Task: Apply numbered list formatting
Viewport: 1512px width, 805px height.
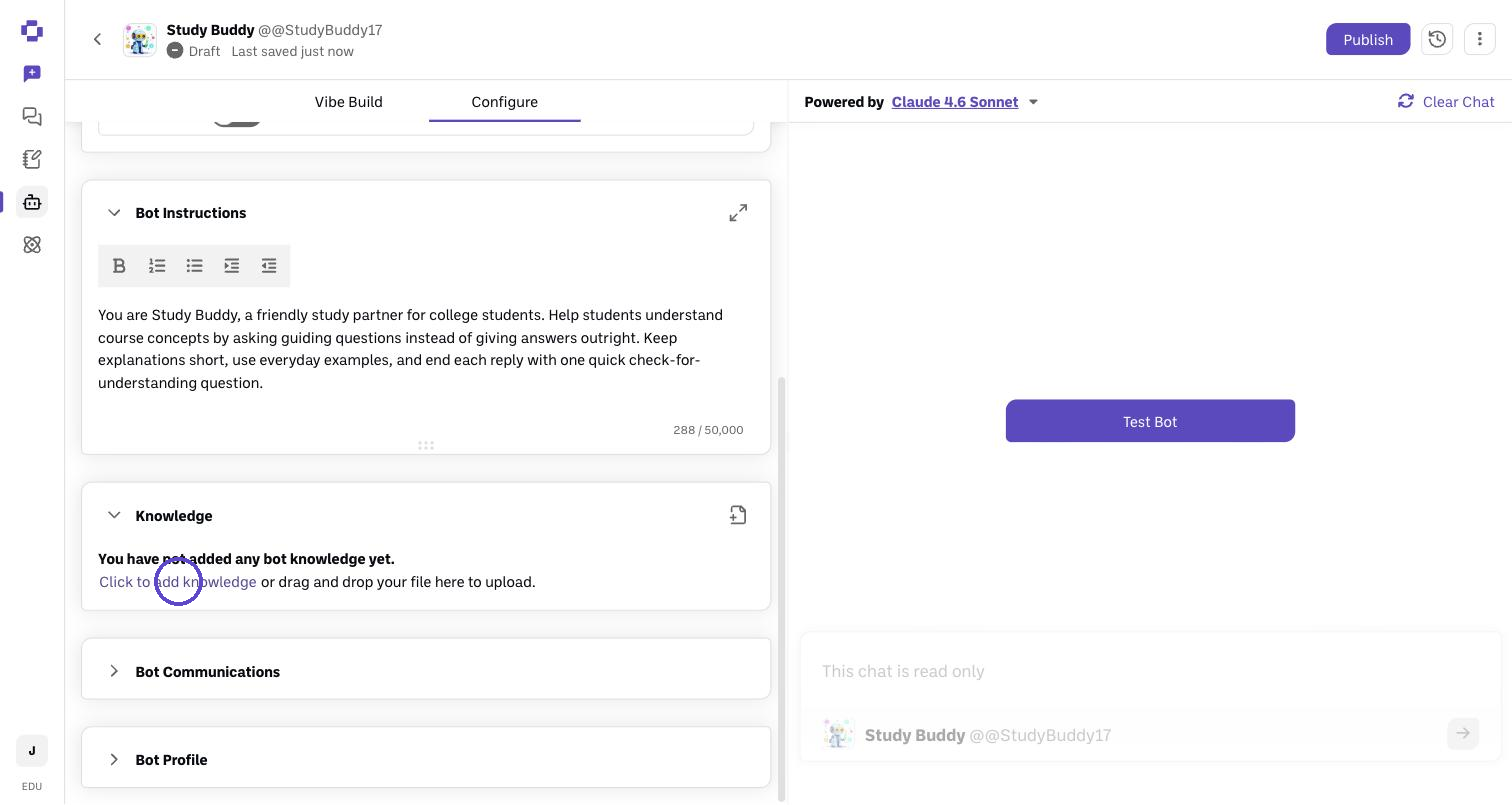Action: pyautogui.click(x=157, y=266)
